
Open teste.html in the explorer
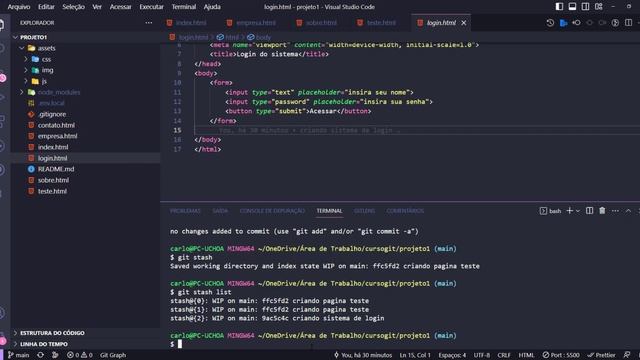point(52,191)
